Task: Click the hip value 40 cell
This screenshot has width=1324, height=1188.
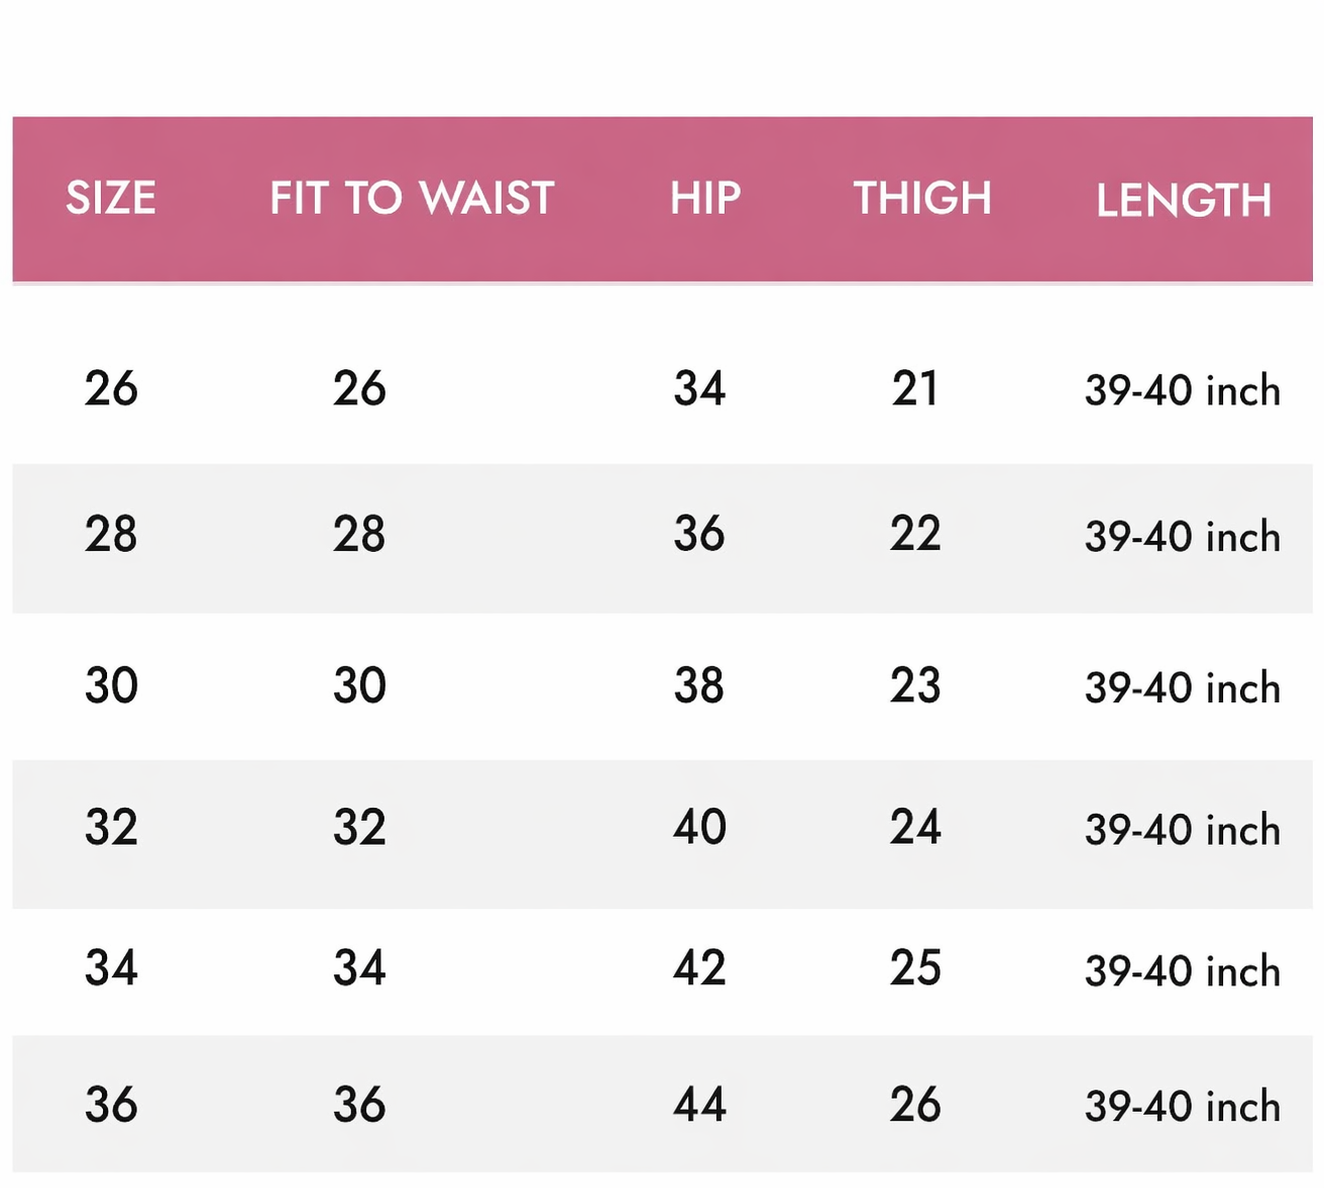Action: click(x=699, y=827)
